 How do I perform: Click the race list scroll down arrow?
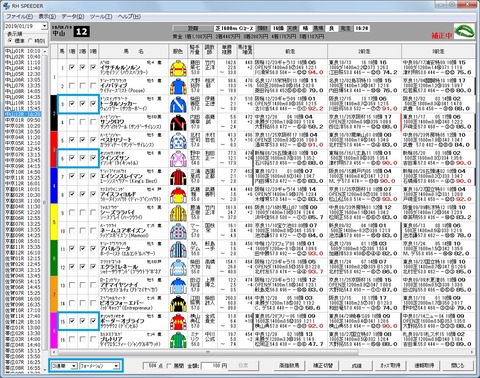click(x=45, y=369)
